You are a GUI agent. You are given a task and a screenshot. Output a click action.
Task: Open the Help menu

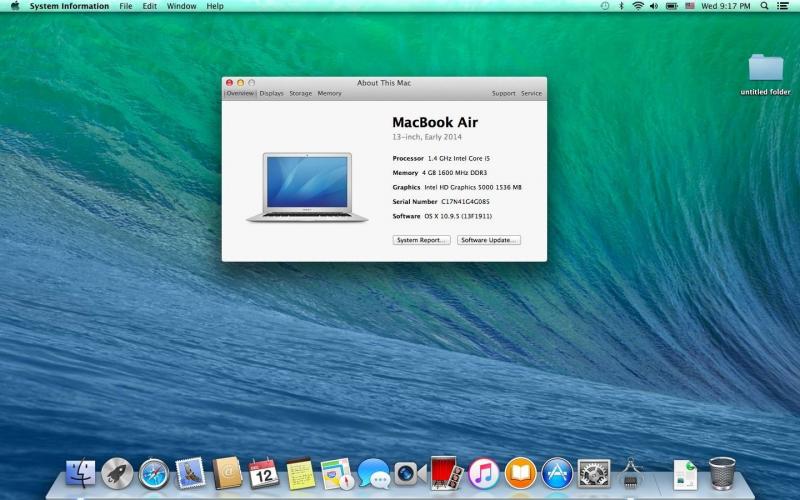click(215, 6)
